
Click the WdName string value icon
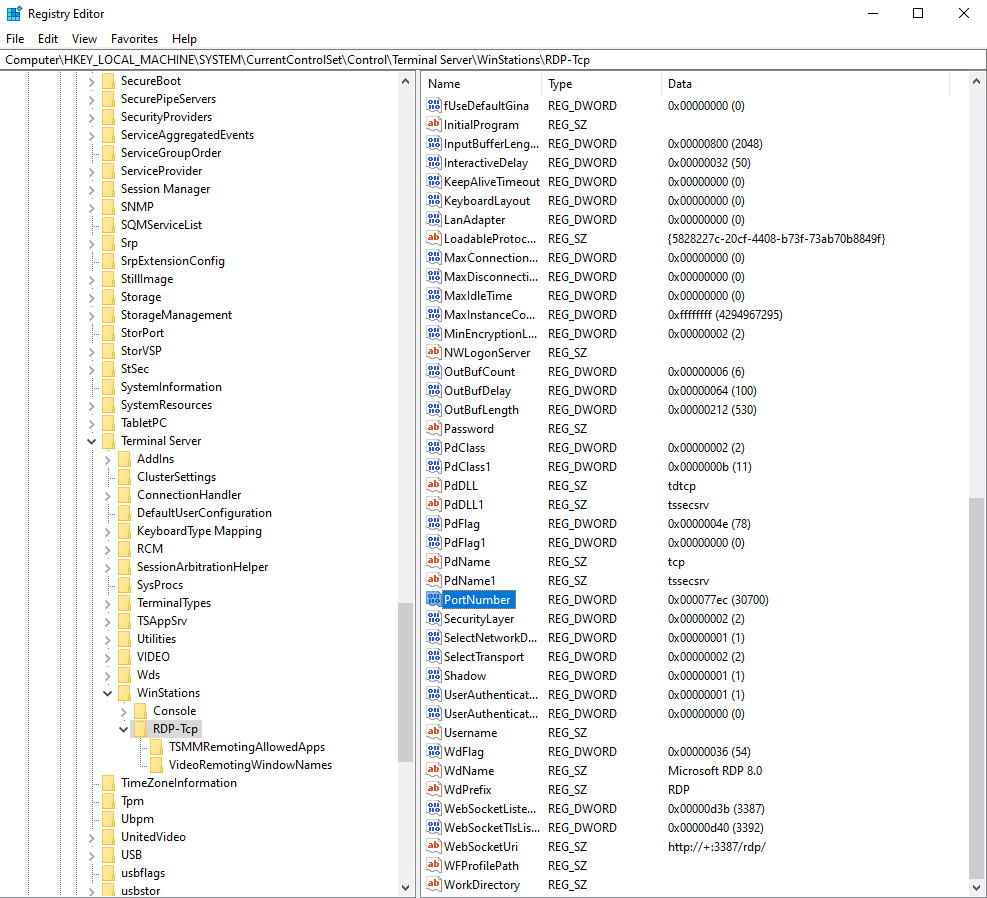(x=433, y=770)
